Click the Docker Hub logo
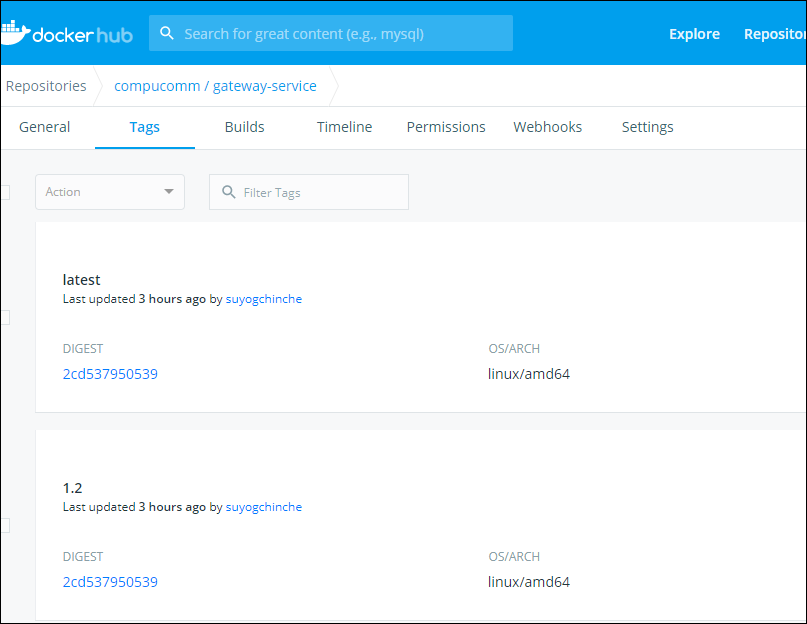The width and height of the screenshot is (807, 624). point(67,33)
